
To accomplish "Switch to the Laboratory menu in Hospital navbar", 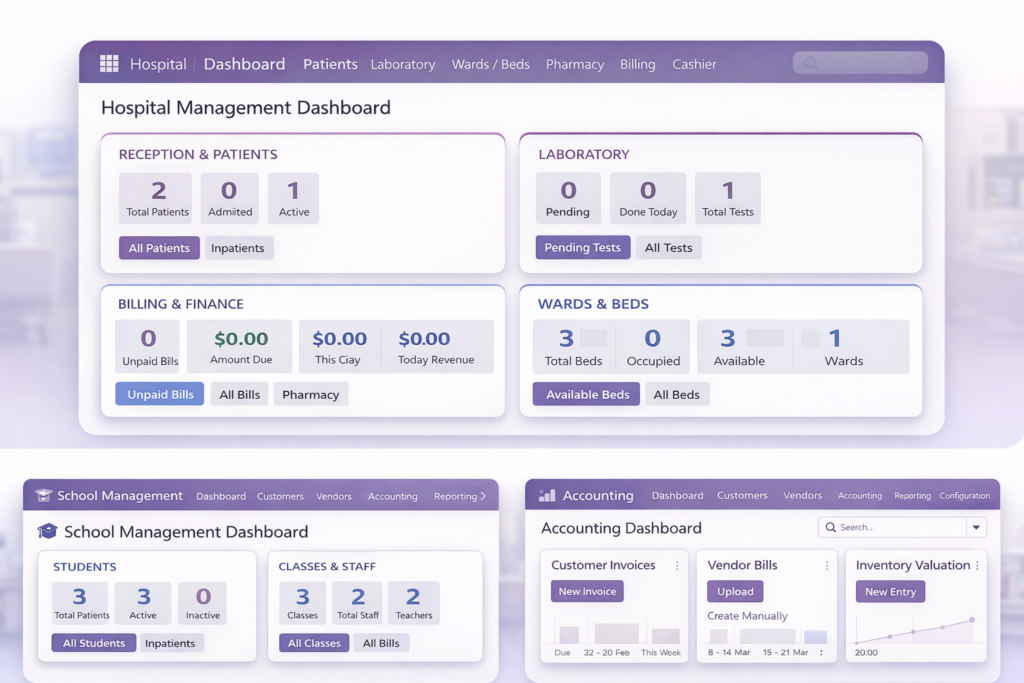I will [x=402, y=64].
